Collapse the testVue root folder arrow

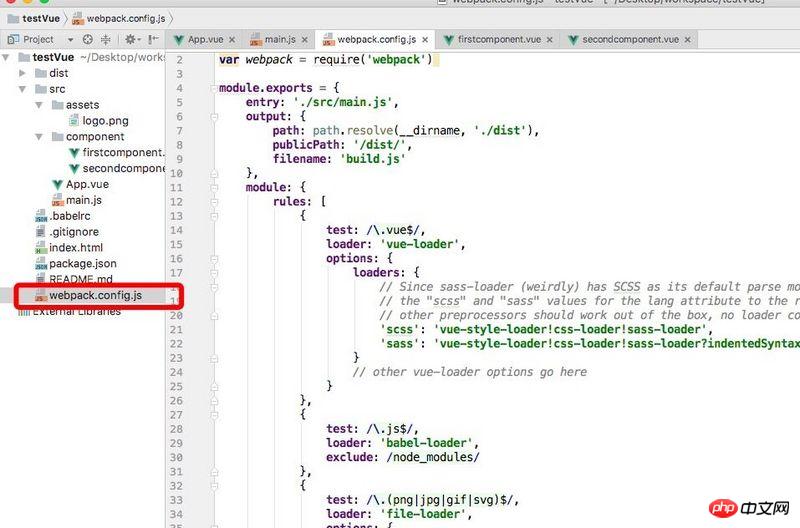pos(6,58)
